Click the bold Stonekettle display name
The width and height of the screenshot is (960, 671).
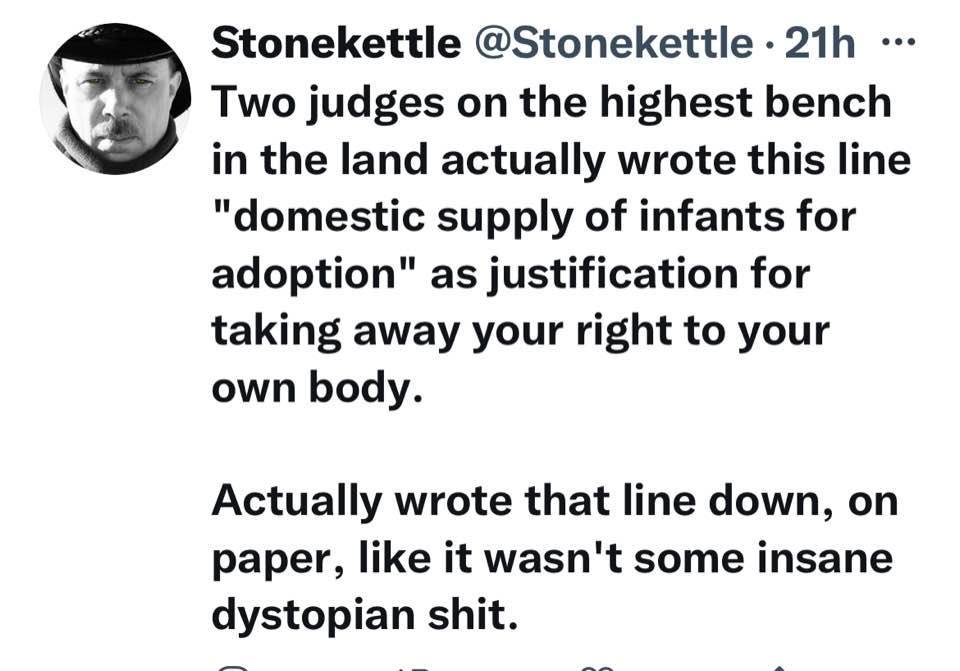(x=336, y=43)
